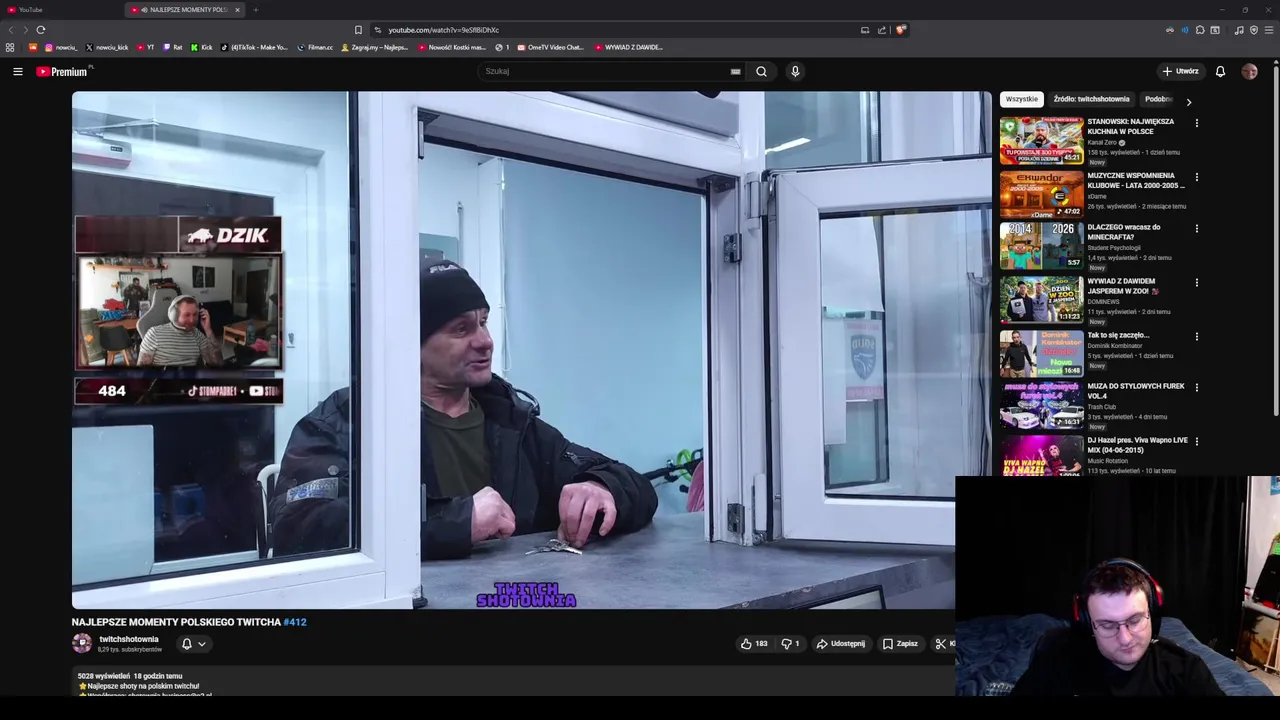Image resolution: width=1280 pixels, height=720 pixels.
Task: Open the account avatar menu
Action: click(x=1249, y=71)
